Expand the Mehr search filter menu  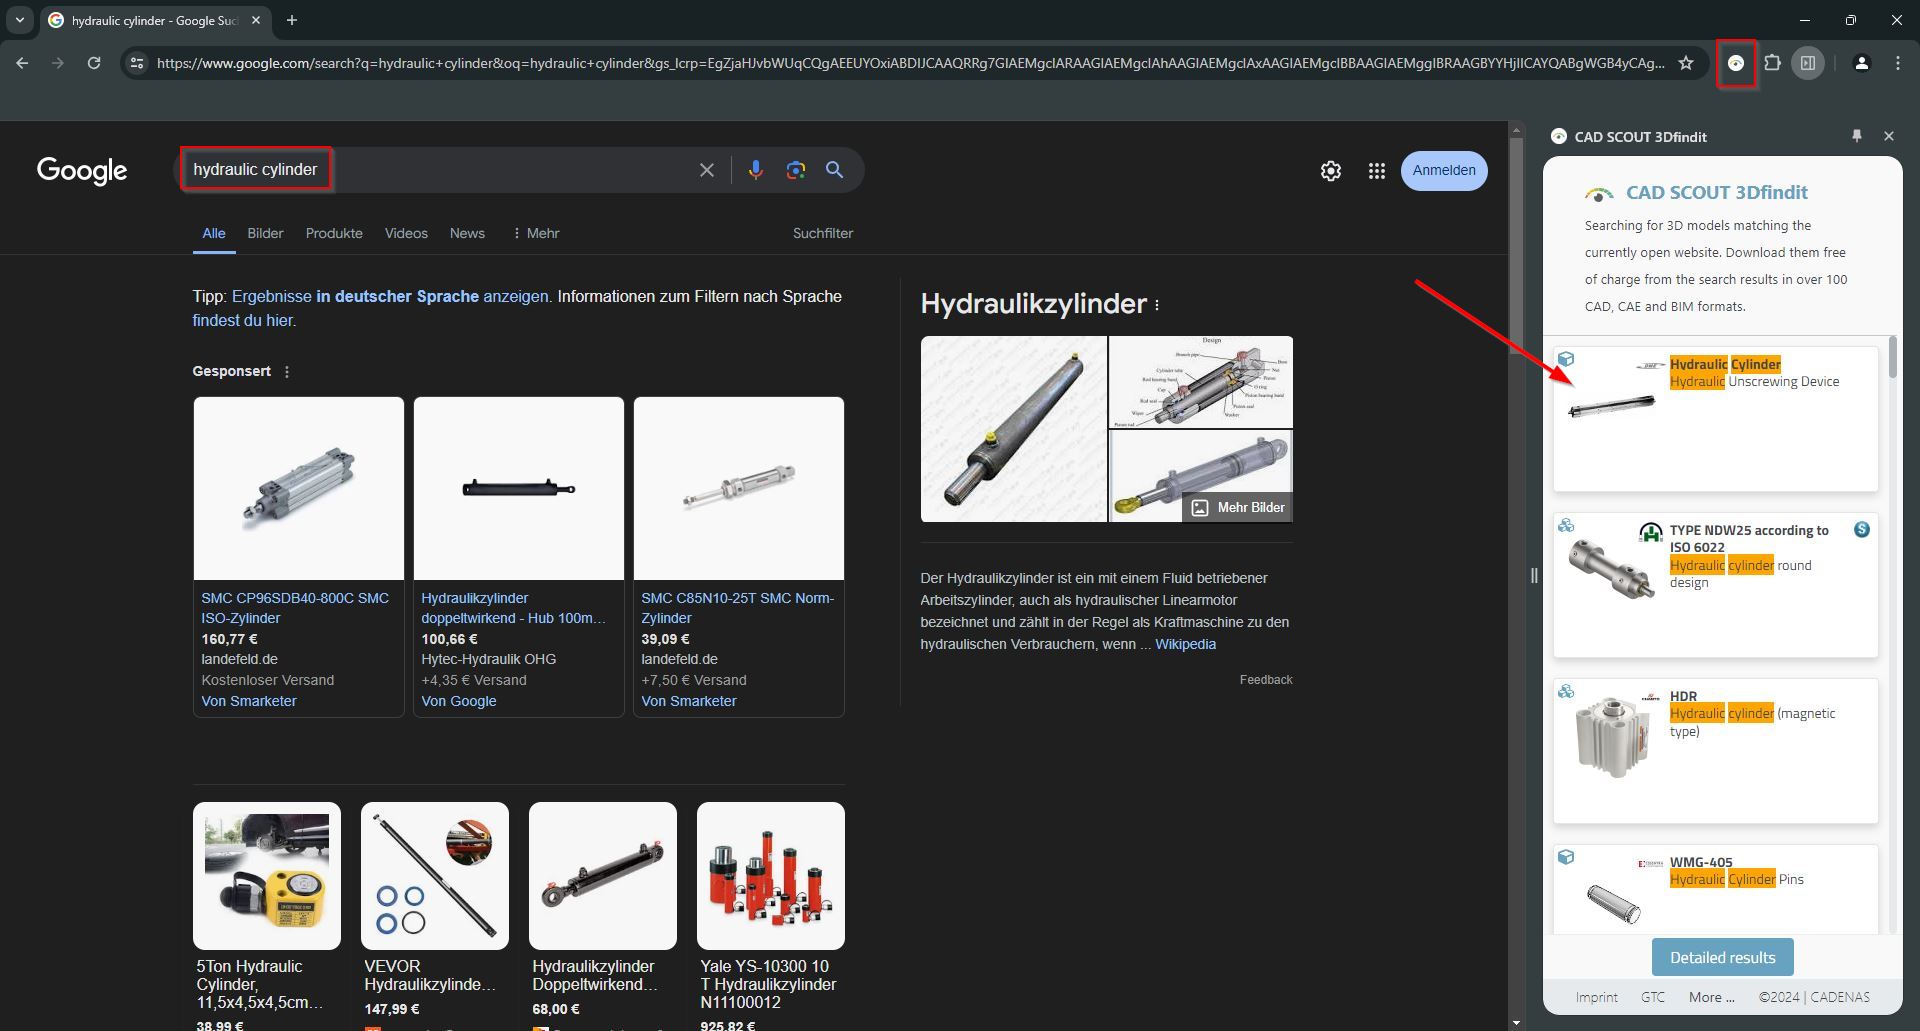535,233
